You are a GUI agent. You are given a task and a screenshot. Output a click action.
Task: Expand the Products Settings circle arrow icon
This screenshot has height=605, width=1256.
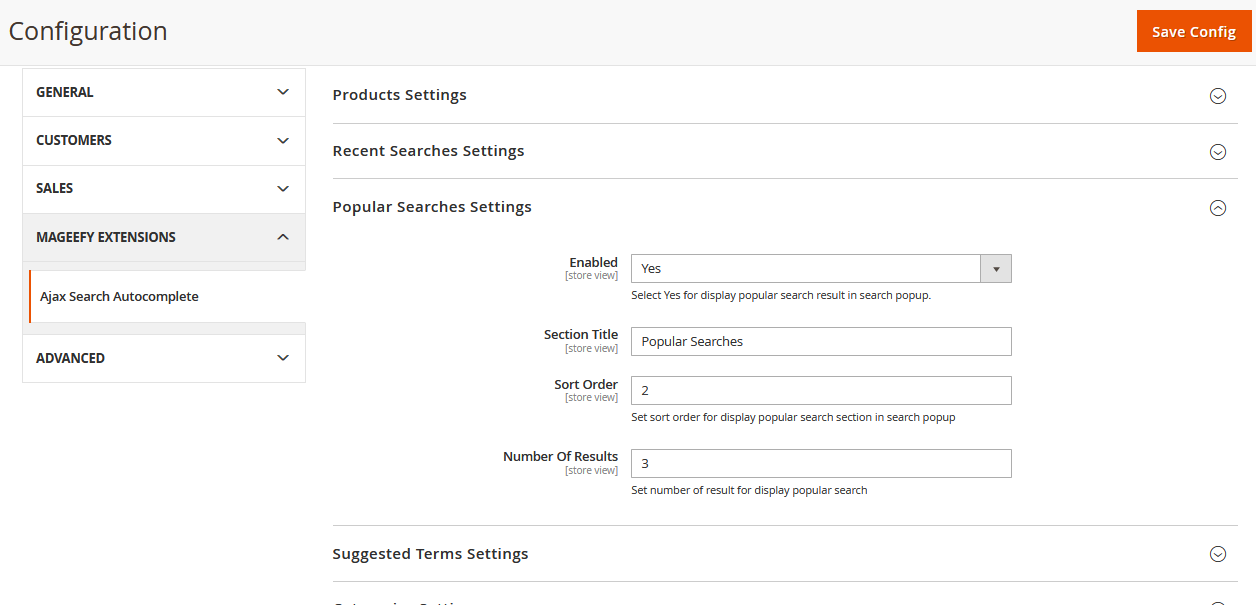[1217, 96]
